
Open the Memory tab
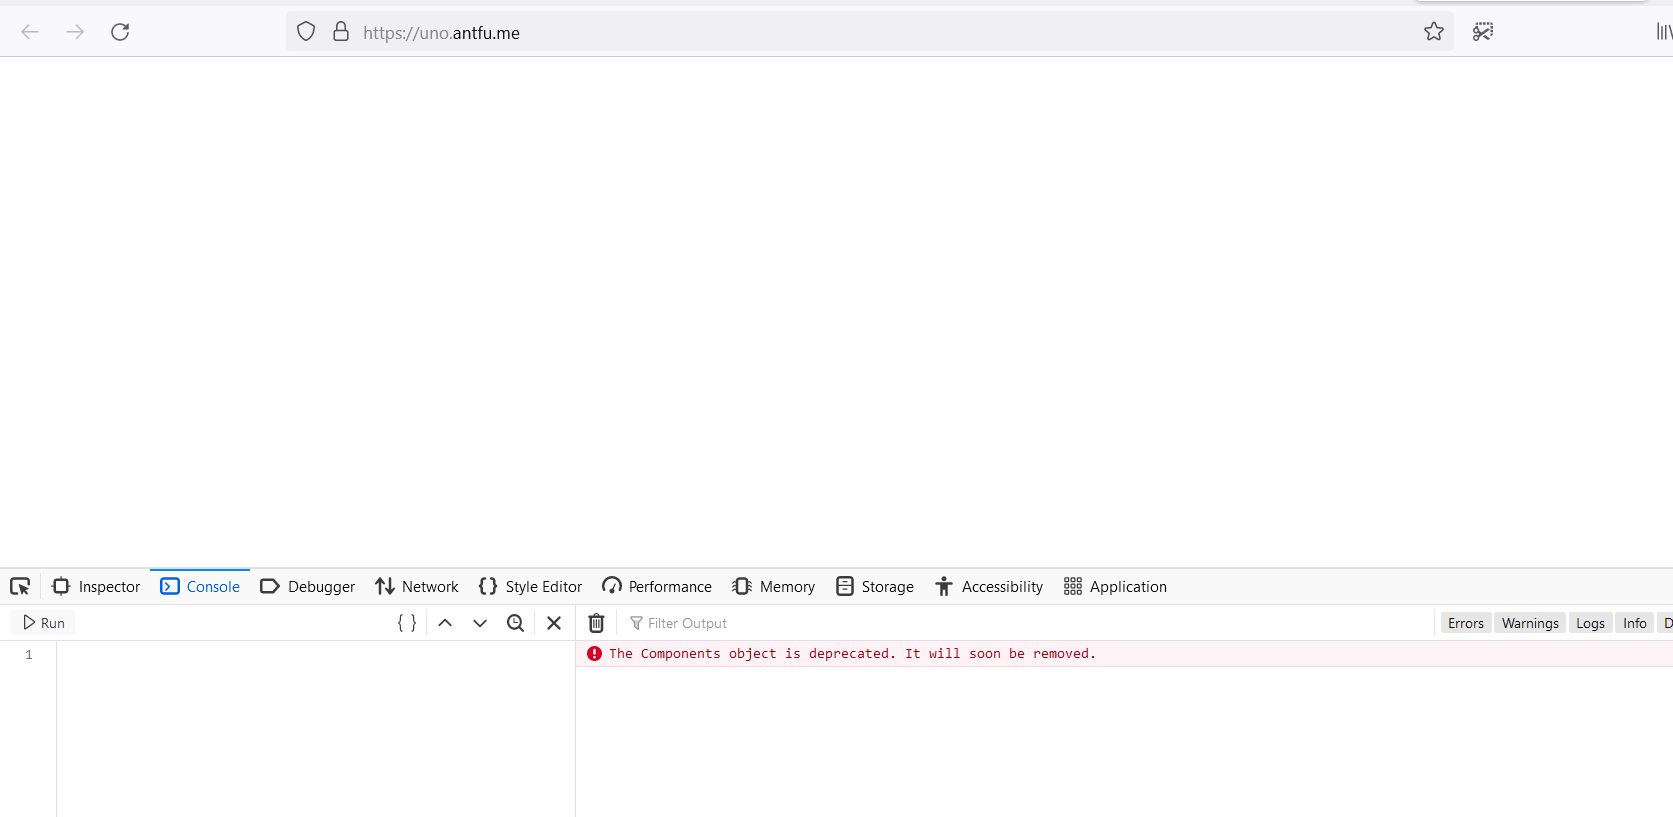[773, 586]
